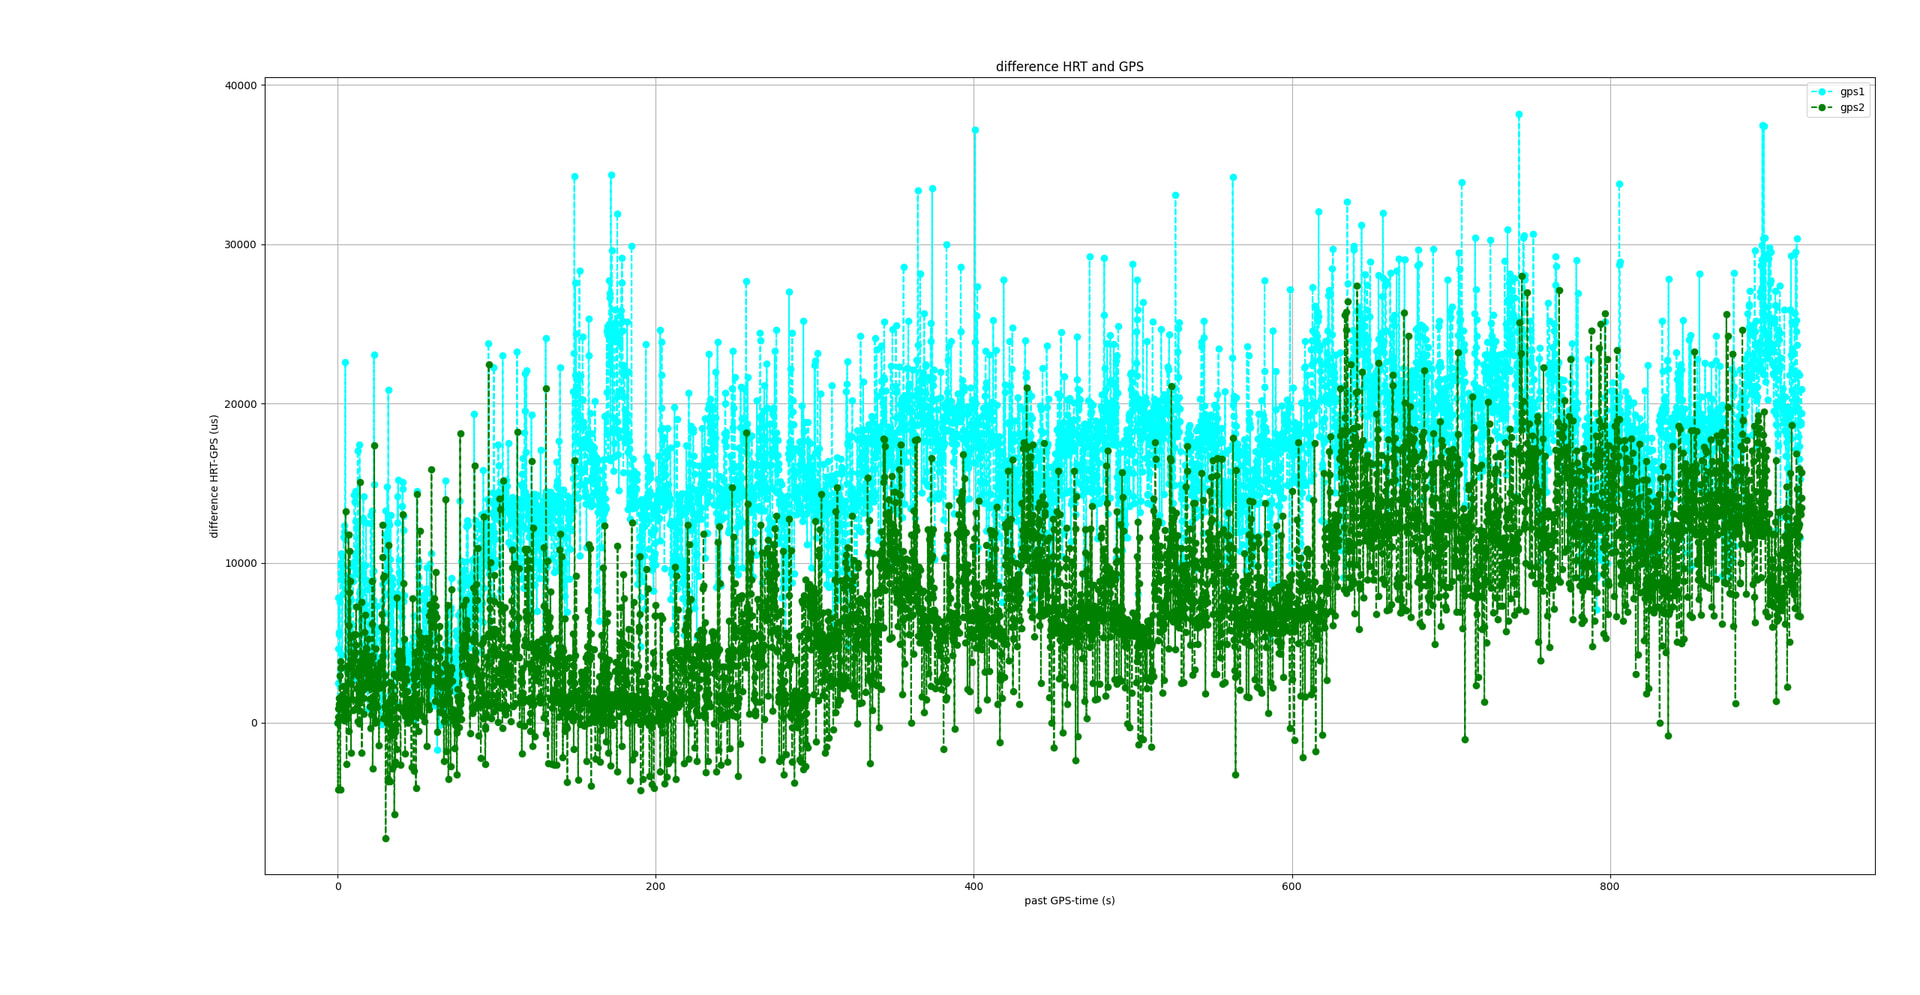
Task: Select the gps2 legend label text
Action: tap(1852, 108)
